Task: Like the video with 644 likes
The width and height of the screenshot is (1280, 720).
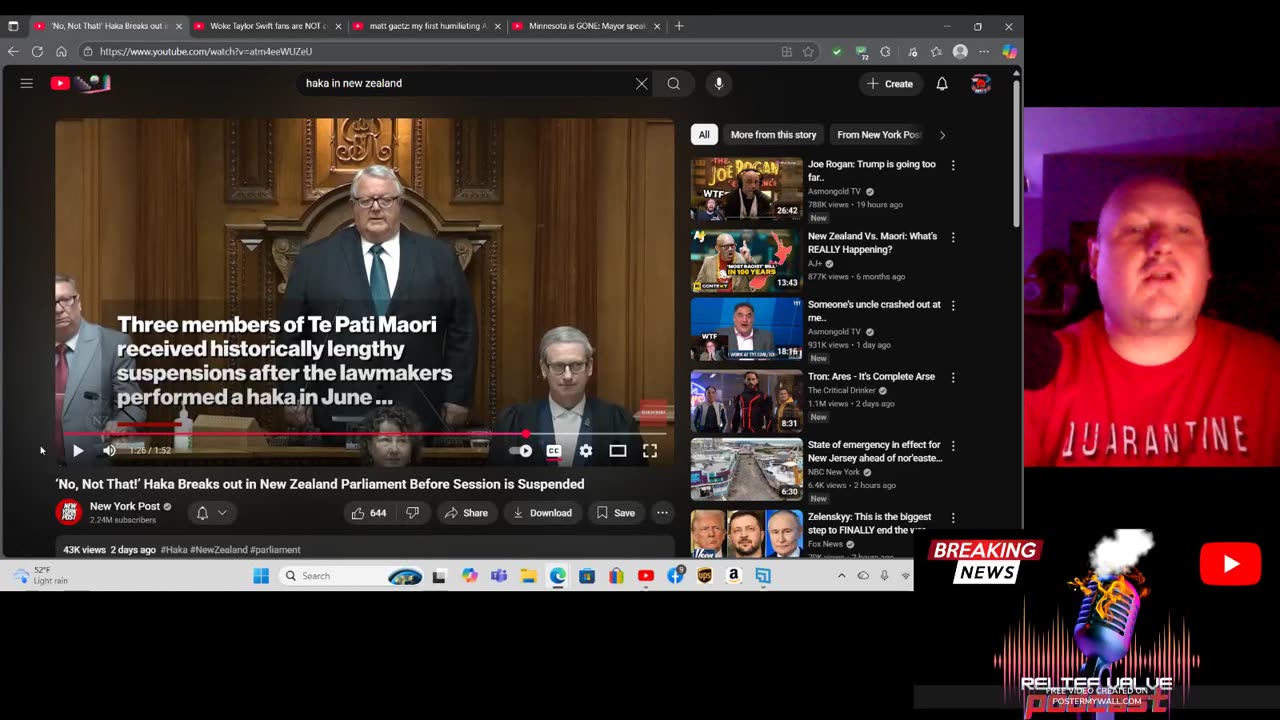Action: tap(368, 513)
